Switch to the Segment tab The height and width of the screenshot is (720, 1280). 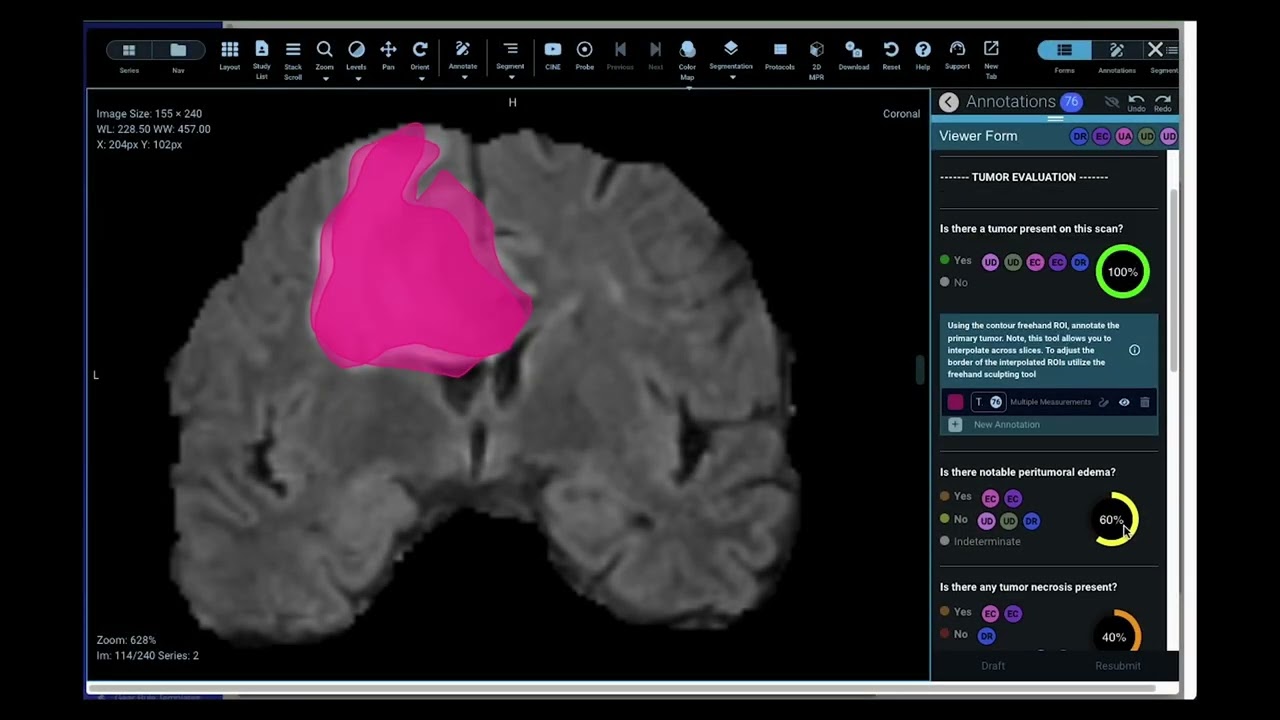point(1164,51)
